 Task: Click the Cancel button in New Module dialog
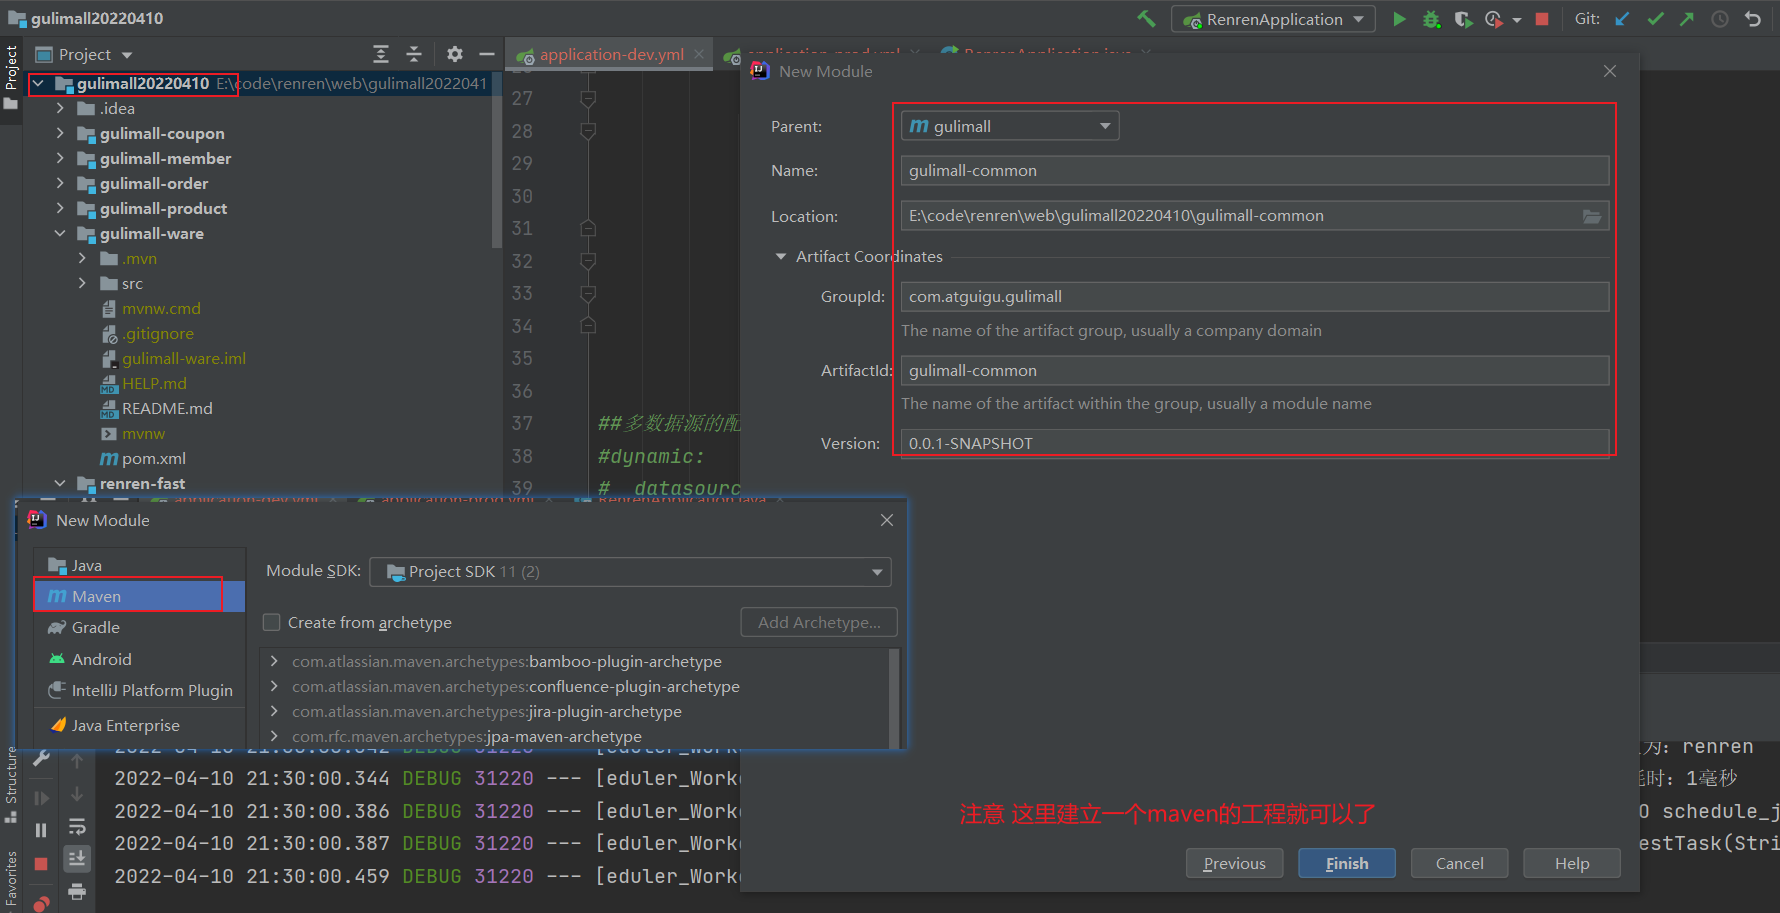(1459, 863)
